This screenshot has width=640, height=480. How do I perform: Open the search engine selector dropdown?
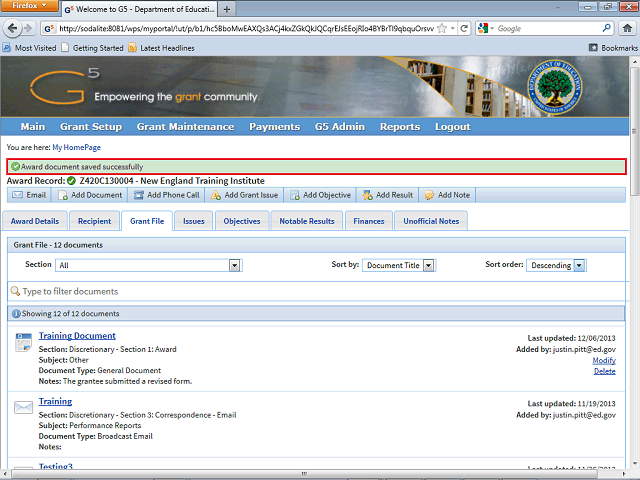pyautogui.click(x=486, y=28)
